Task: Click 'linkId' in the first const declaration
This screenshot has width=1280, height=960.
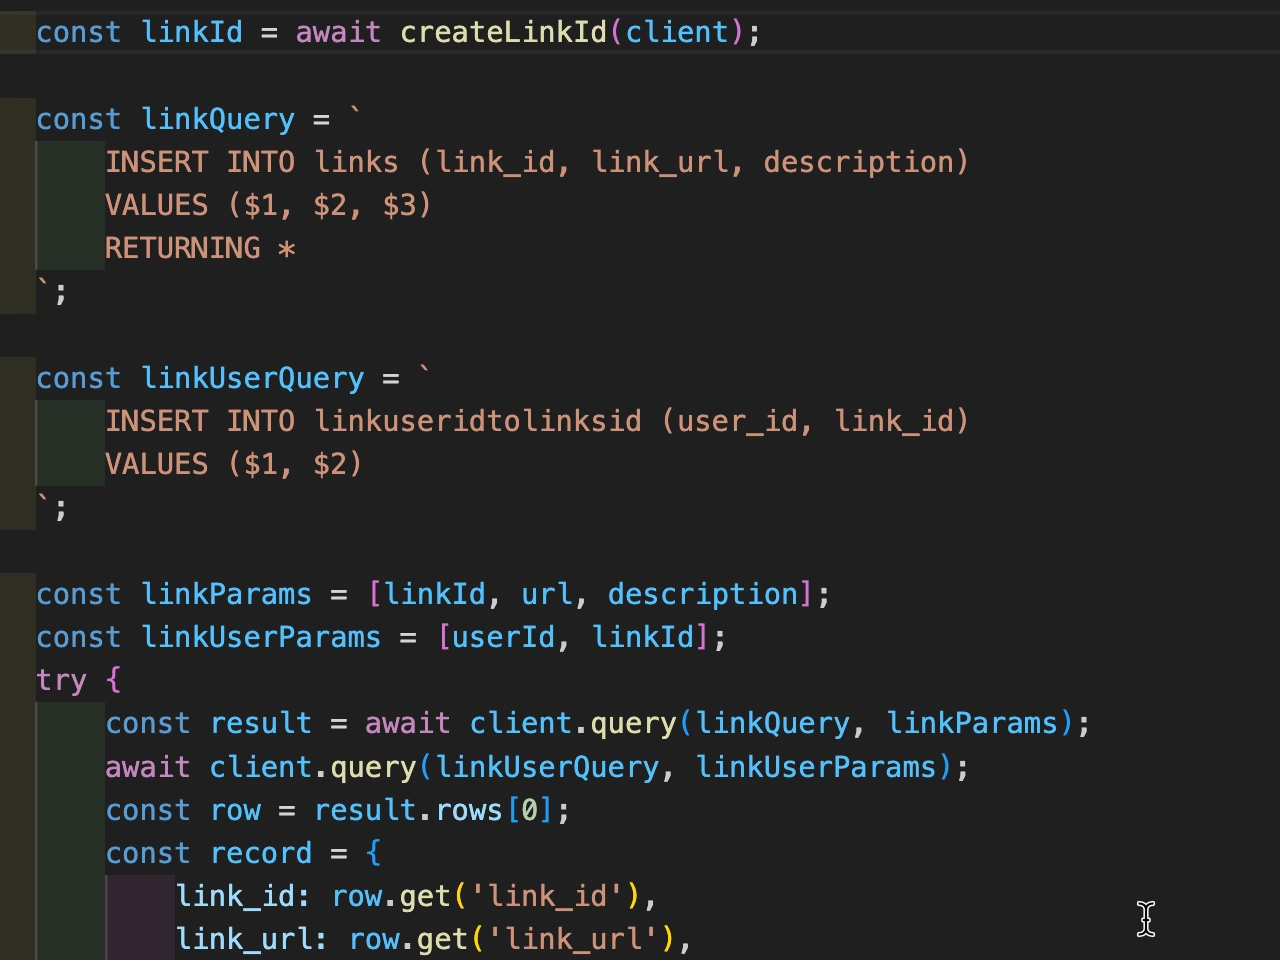Action: [x=192, y=32]
